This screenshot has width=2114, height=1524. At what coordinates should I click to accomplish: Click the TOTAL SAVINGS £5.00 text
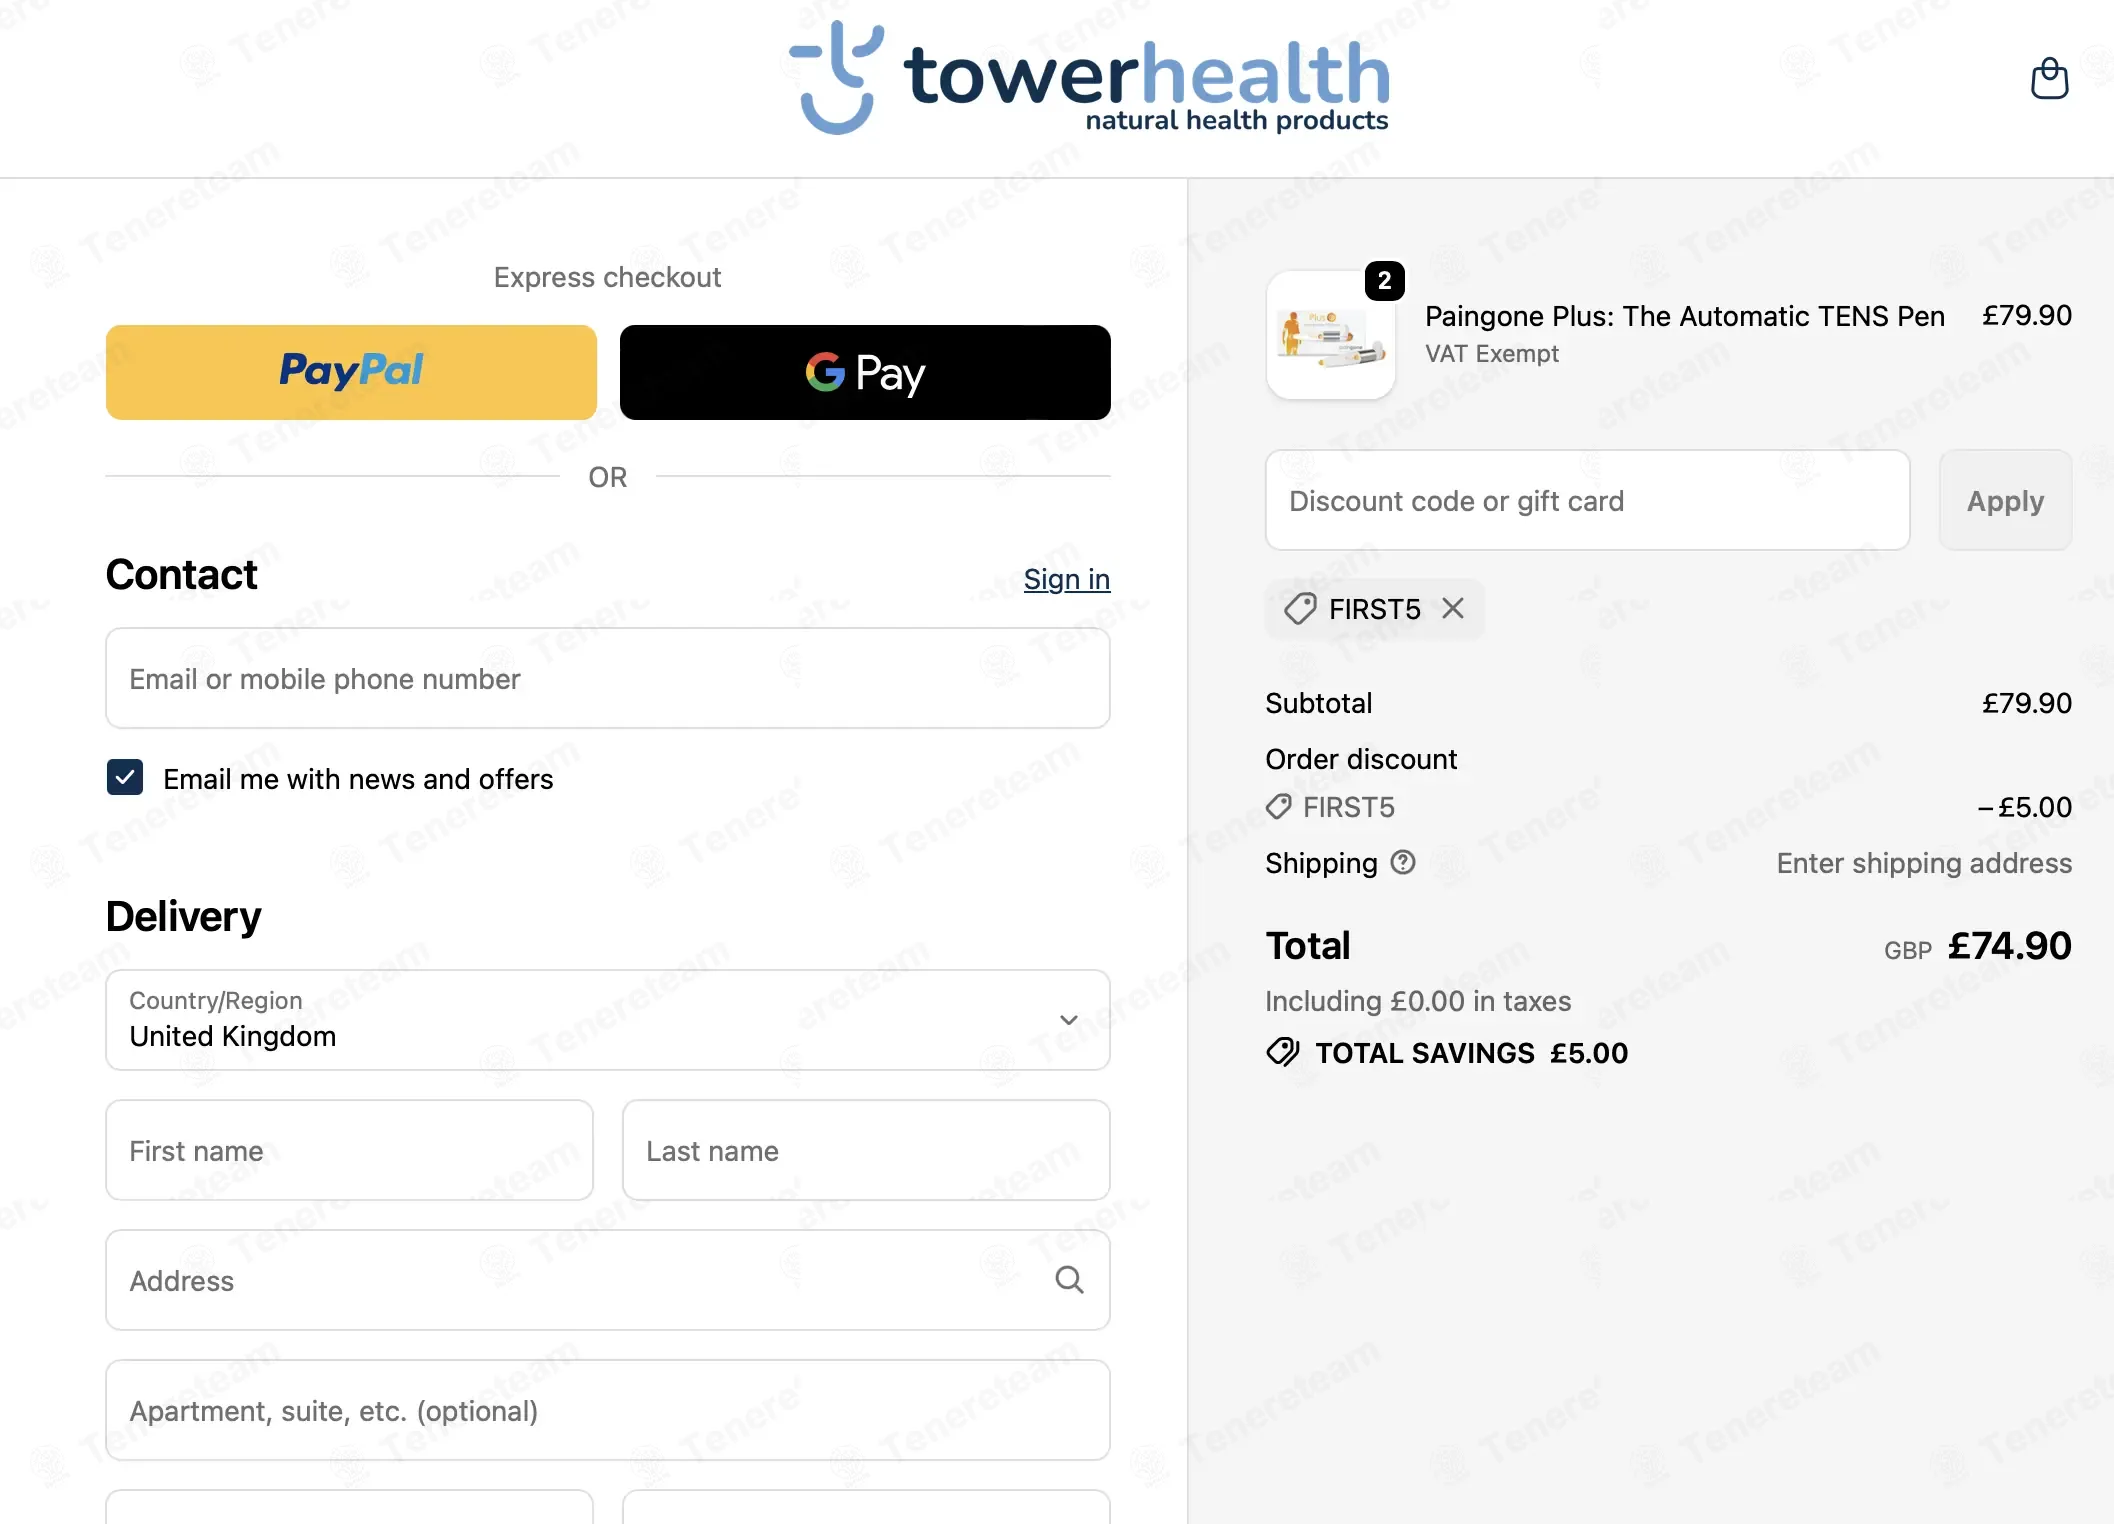pyautogui.click(x=1471, y=1053)
